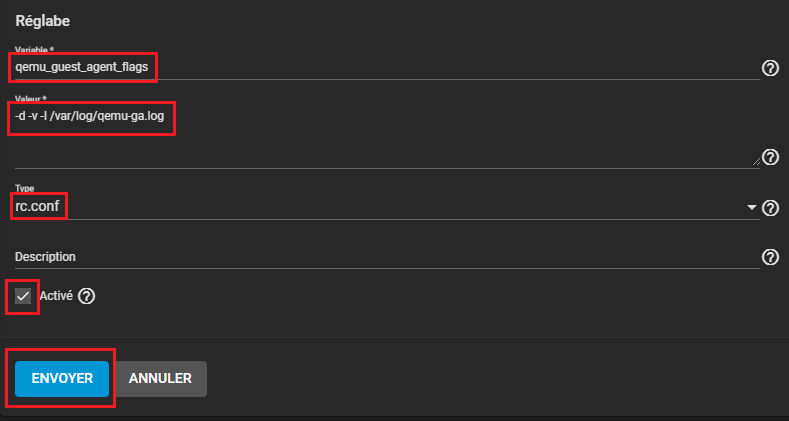Click the Valeur textarea resize handle

[755, 161]
